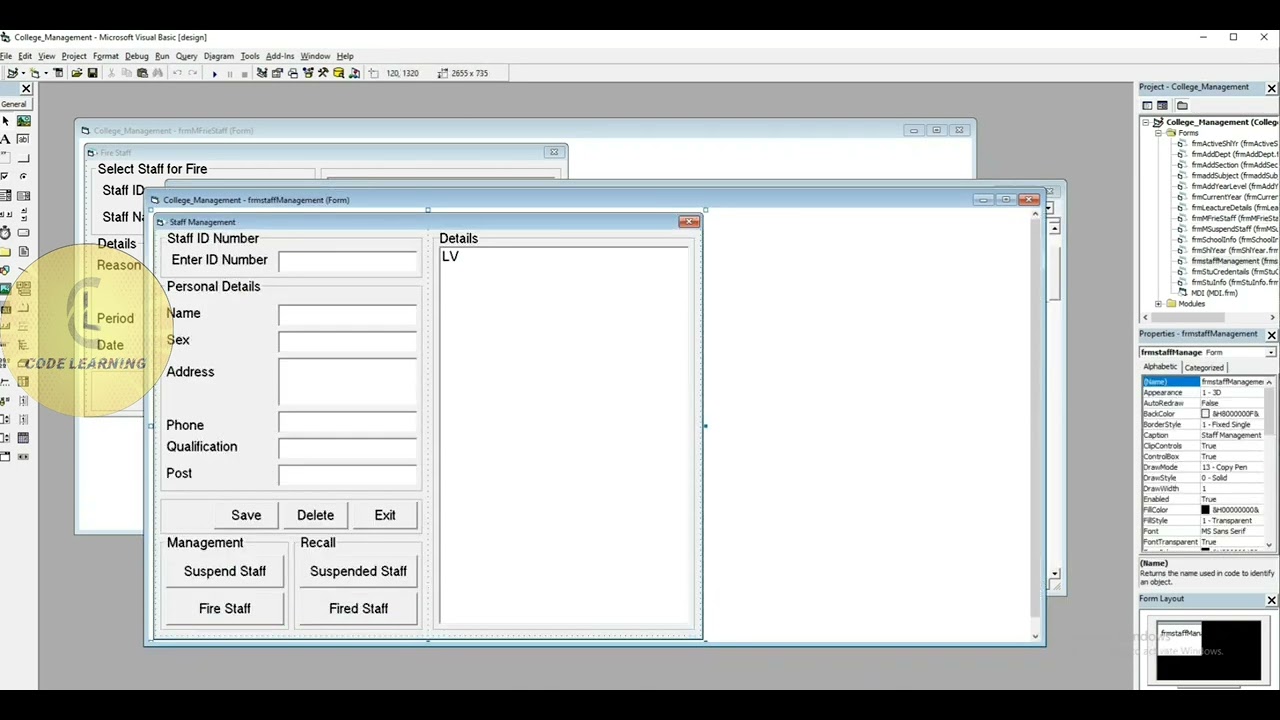The width and height of the screenshot is (1280, 720).
Task: Close the Form Layout panel
Action: tap(1271, 600)
